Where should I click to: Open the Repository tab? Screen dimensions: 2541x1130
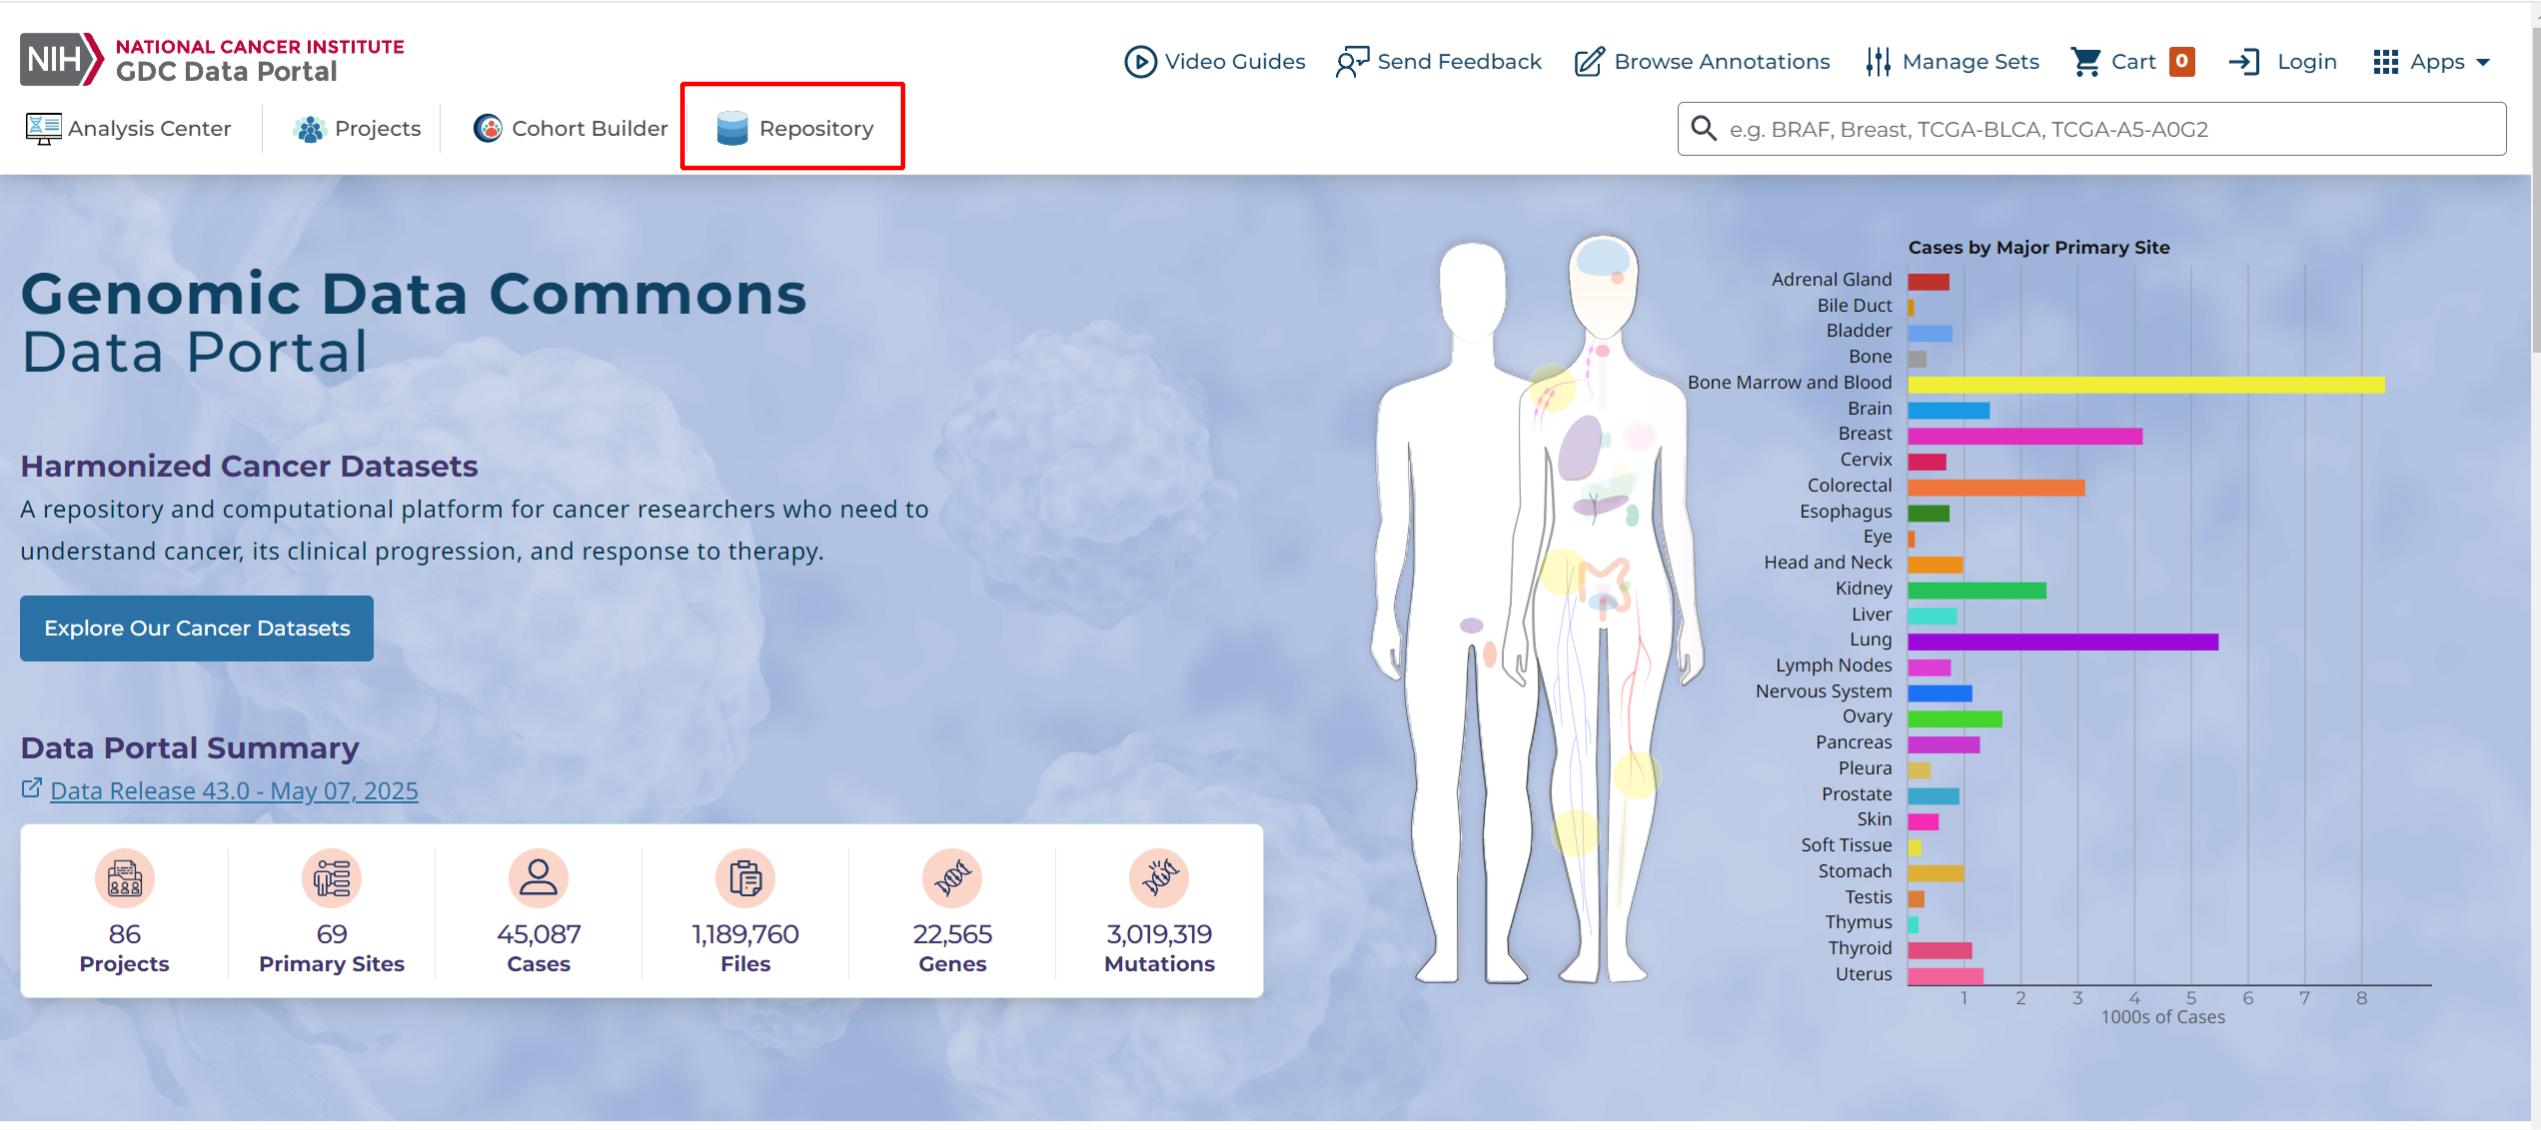coord(794,128)
